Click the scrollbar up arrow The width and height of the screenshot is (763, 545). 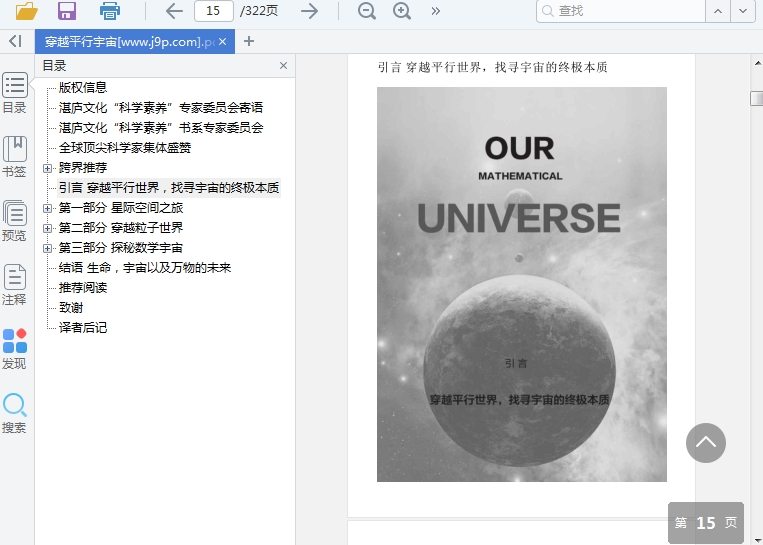tap(757, 63)
